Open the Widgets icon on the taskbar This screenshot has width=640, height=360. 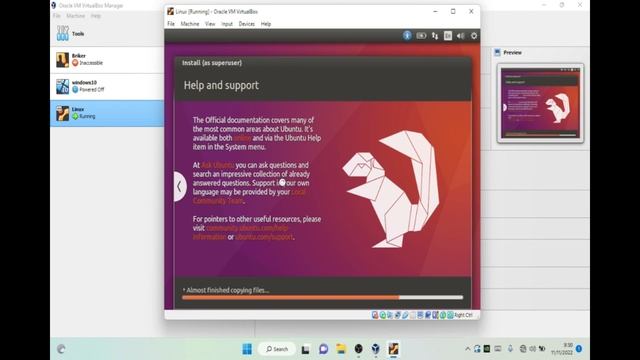[61, 349]
